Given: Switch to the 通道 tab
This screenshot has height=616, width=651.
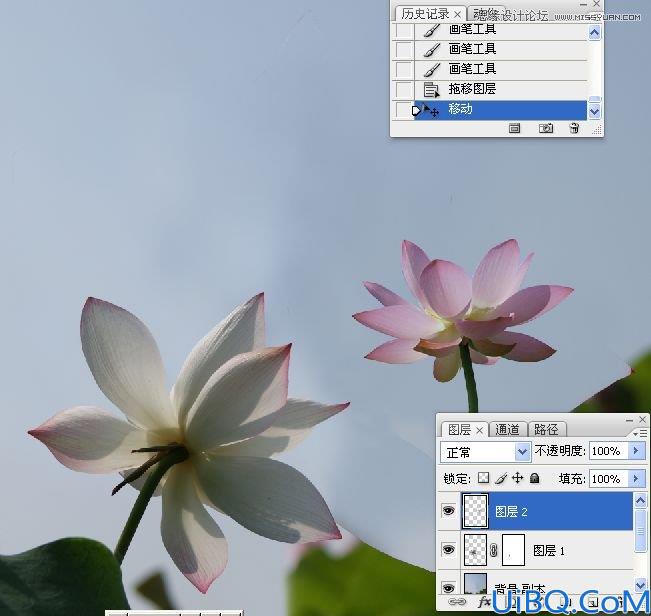Looking at the screenshot, I should click(507, 429).
